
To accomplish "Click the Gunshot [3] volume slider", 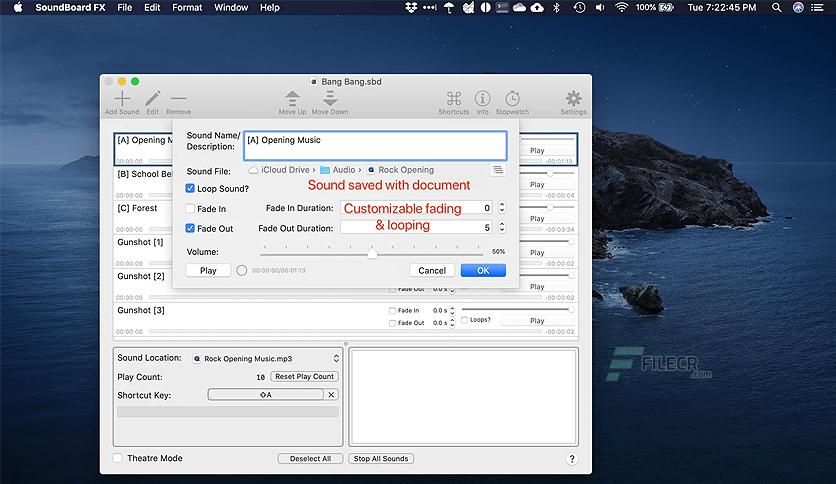I will click(517, 309).
